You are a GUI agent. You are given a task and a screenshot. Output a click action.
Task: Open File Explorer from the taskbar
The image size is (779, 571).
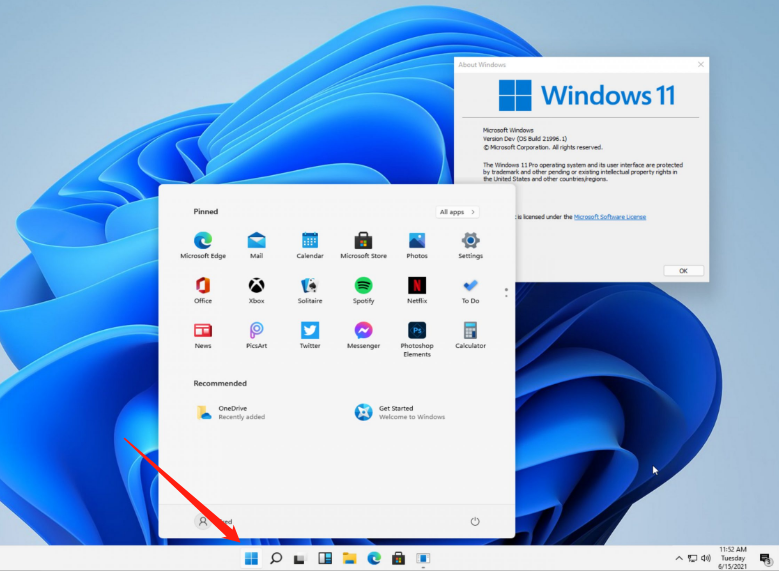point(350,558)
